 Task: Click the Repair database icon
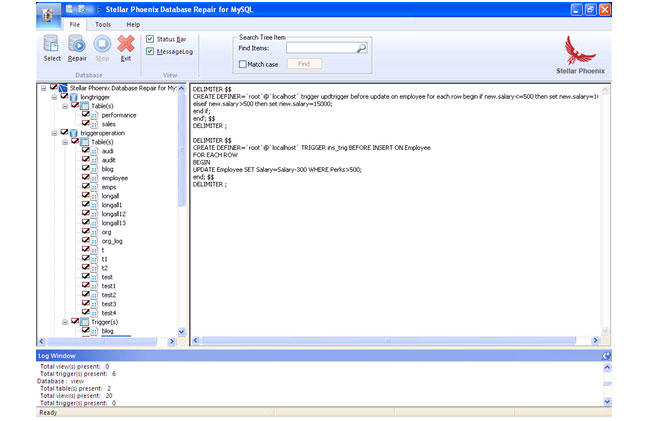click(x=77, y=44)
